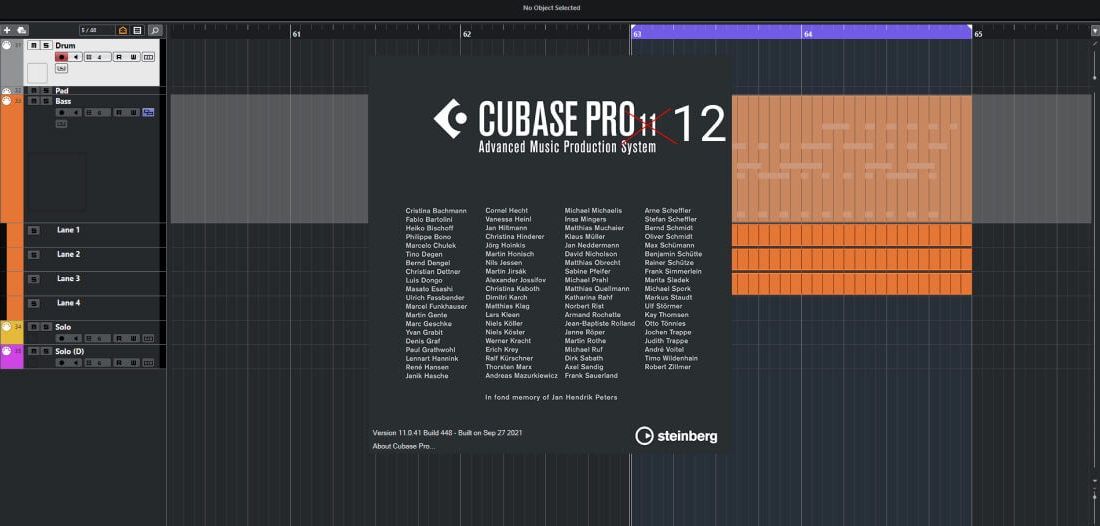Screen dimensions: 1100x526
Task: Click the MIDI icon of Solo (D) track
Action: click(6, 351)
